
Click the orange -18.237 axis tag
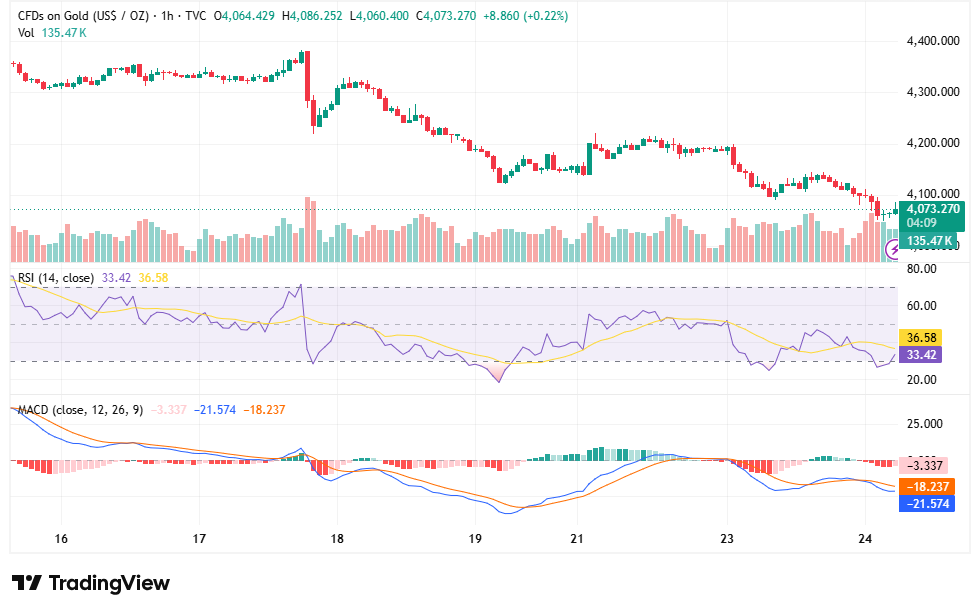[927, 486]
